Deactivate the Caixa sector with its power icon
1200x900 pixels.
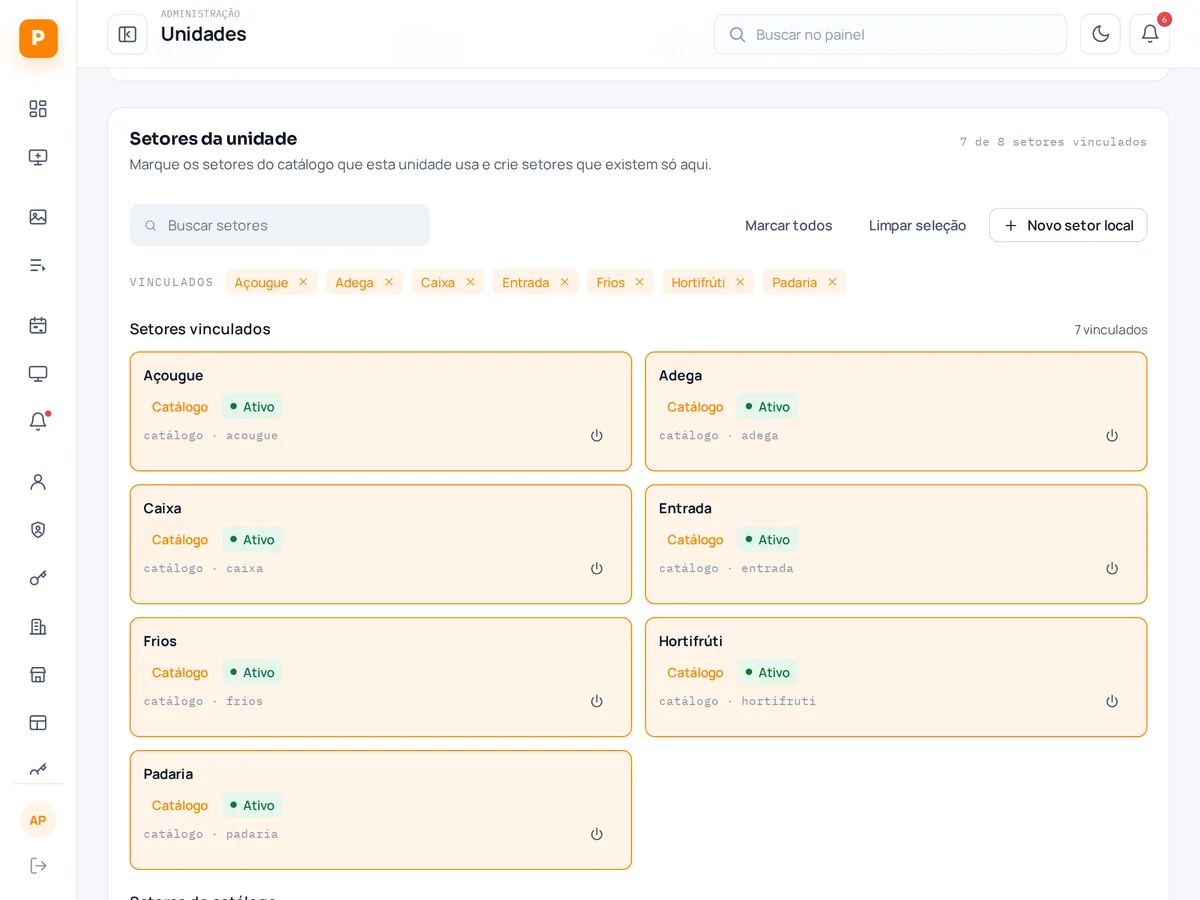coord(597,569)
